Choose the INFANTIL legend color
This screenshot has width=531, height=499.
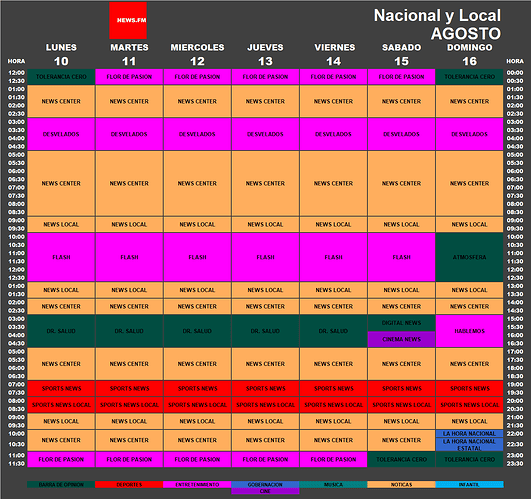469,484
